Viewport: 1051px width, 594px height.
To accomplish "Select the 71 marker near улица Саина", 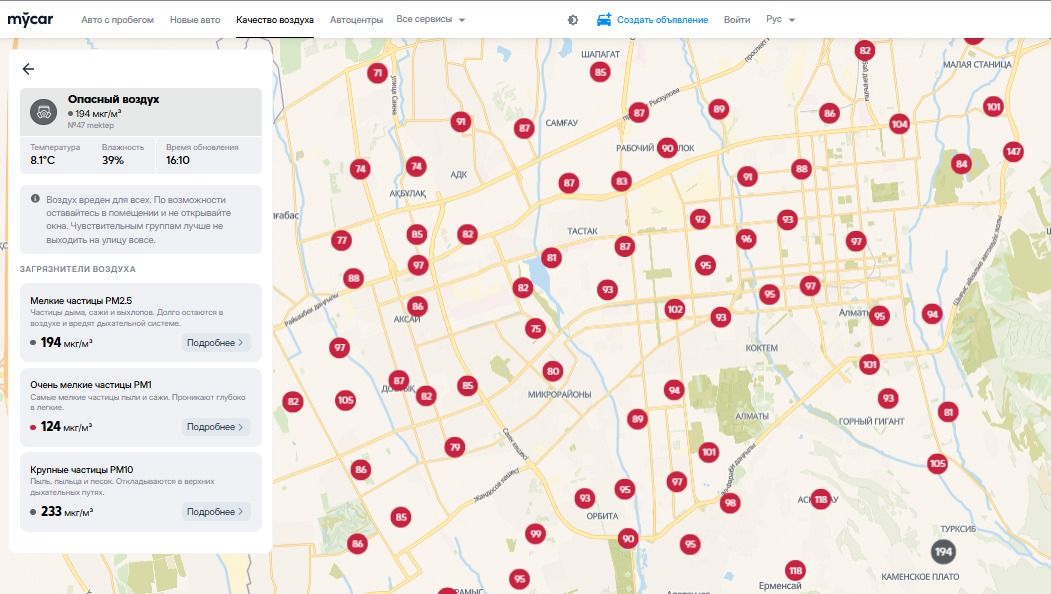I will click(377, 73).
